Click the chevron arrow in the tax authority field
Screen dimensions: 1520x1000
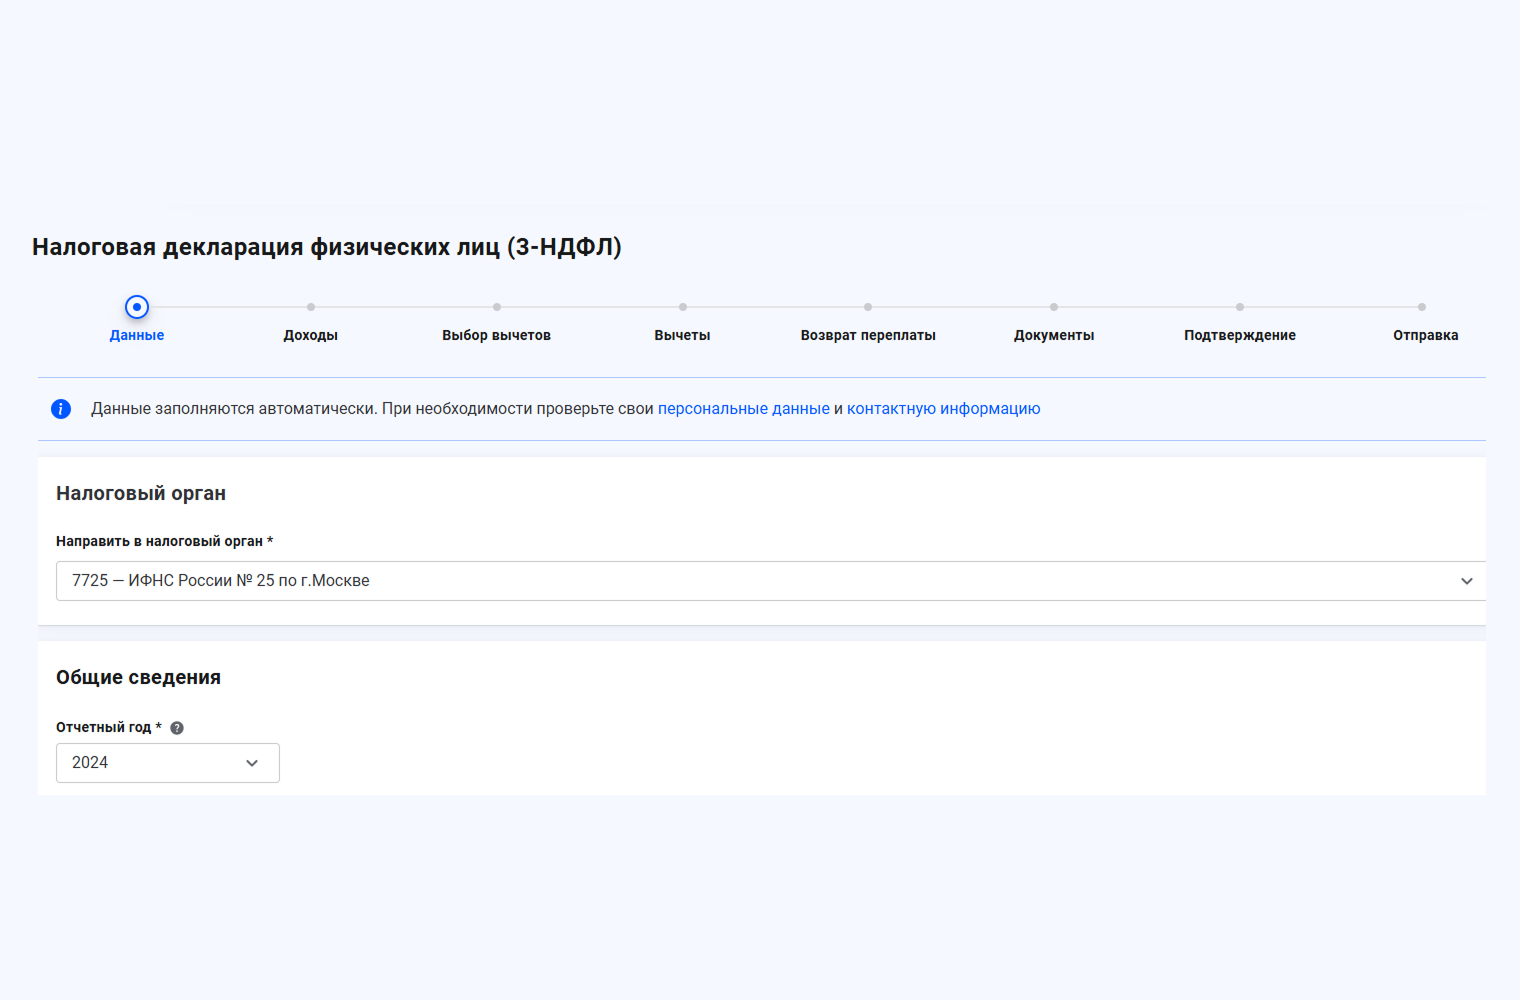1466,581
